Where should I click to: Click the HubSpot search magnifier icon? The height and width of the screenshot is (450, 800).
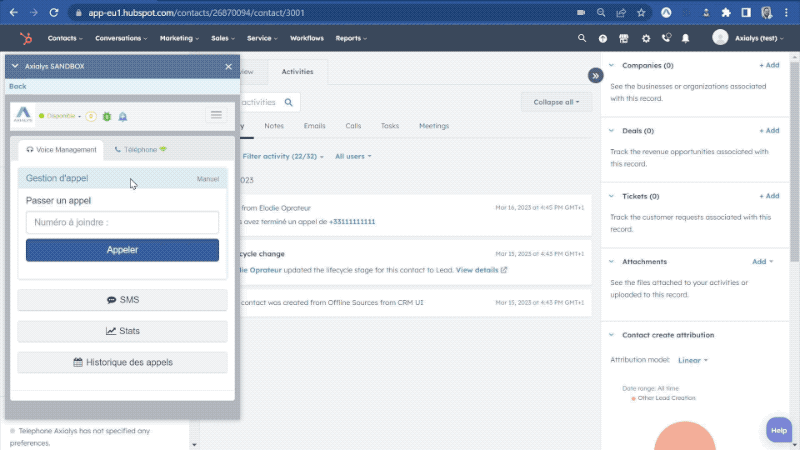pyautogui.click(x=582, y=38)
